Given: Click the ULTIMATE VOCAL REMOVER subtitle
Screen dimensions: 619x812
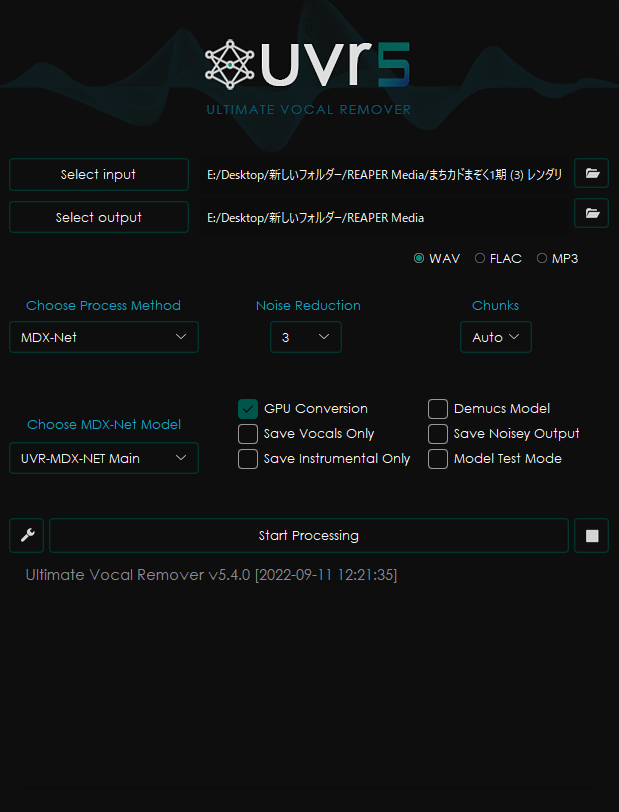Looking at the screenshot, I should click(309, 110).
